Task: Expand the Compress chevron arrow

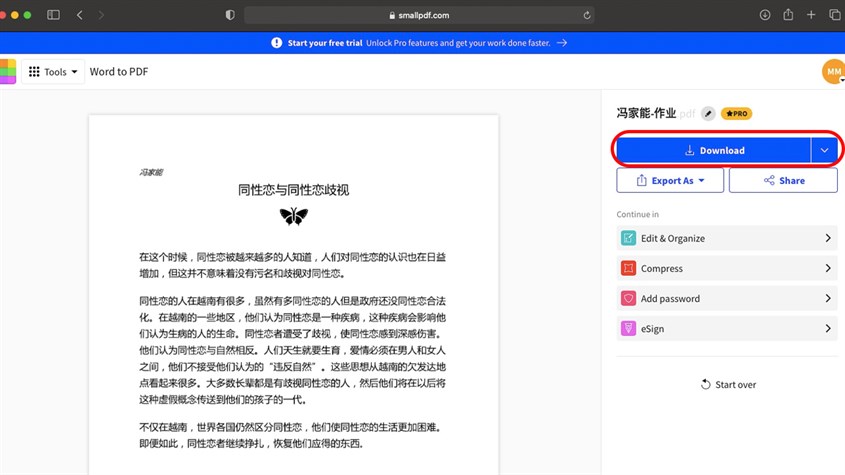Action: pyautogui.click(x=828, y=269)
